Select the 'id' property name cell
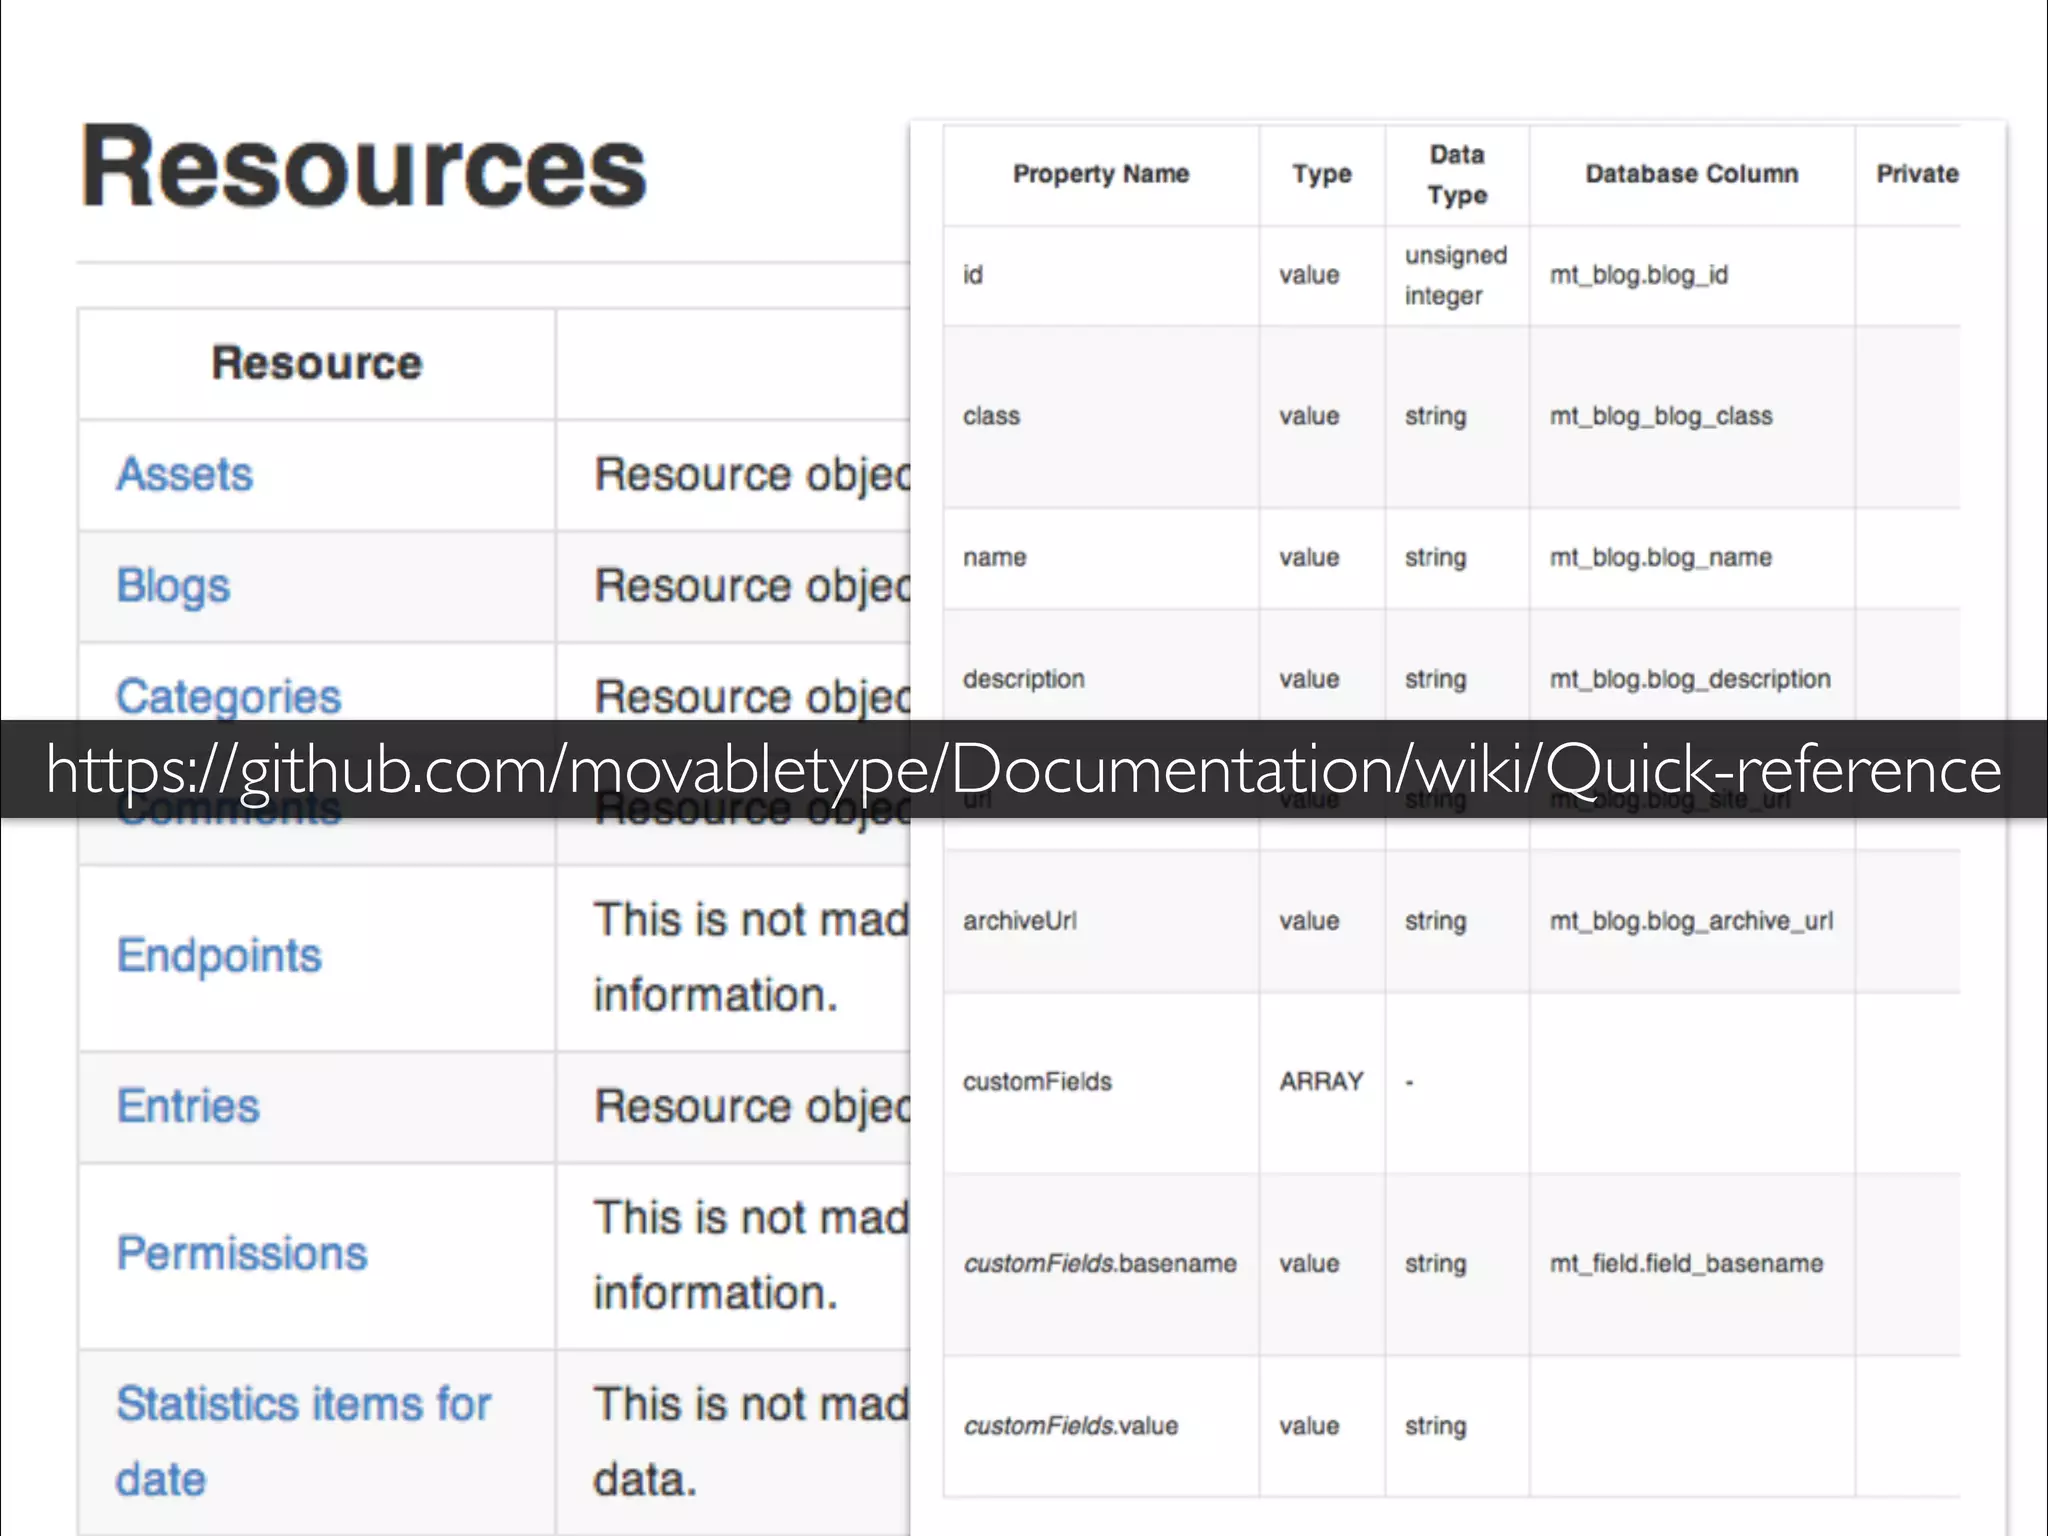 1101,275
